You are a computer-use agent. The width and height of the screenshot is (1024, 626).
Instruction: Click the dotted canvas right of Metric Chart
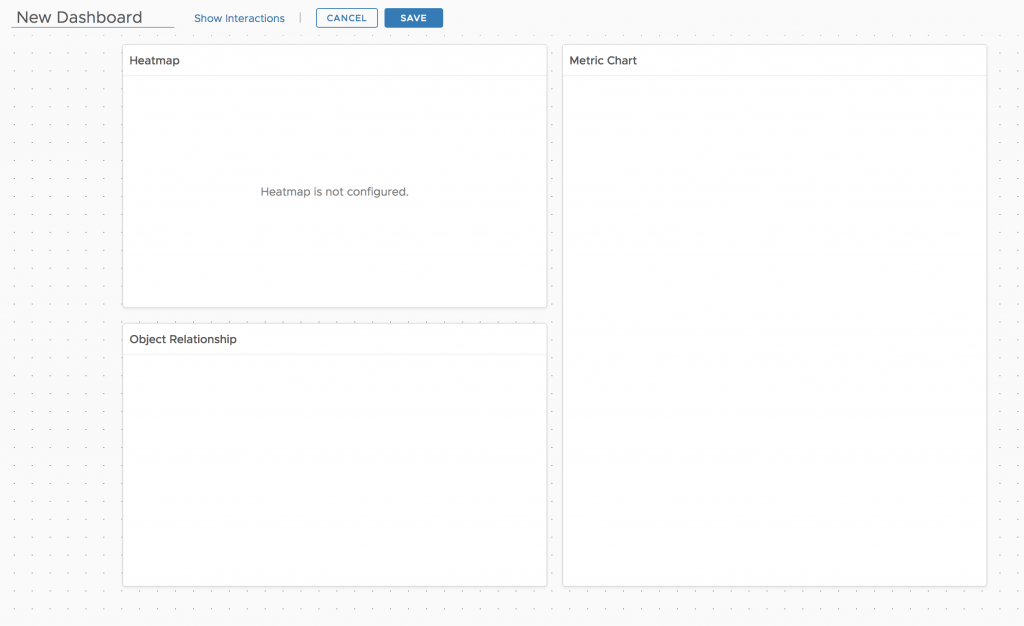click(x=1004, y=300)
